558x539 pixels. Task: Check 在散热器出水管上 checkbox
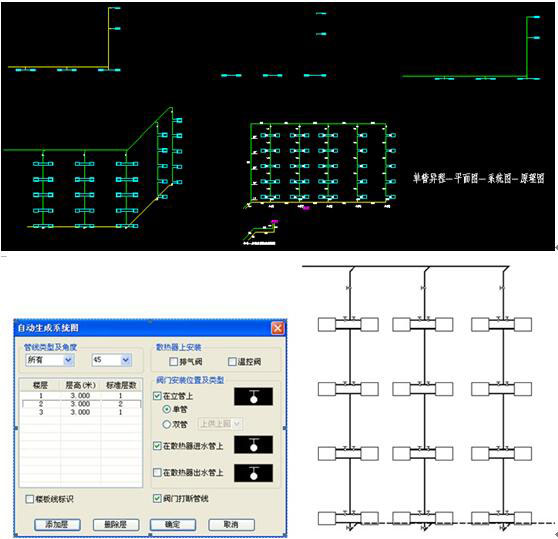click(157, 472)
